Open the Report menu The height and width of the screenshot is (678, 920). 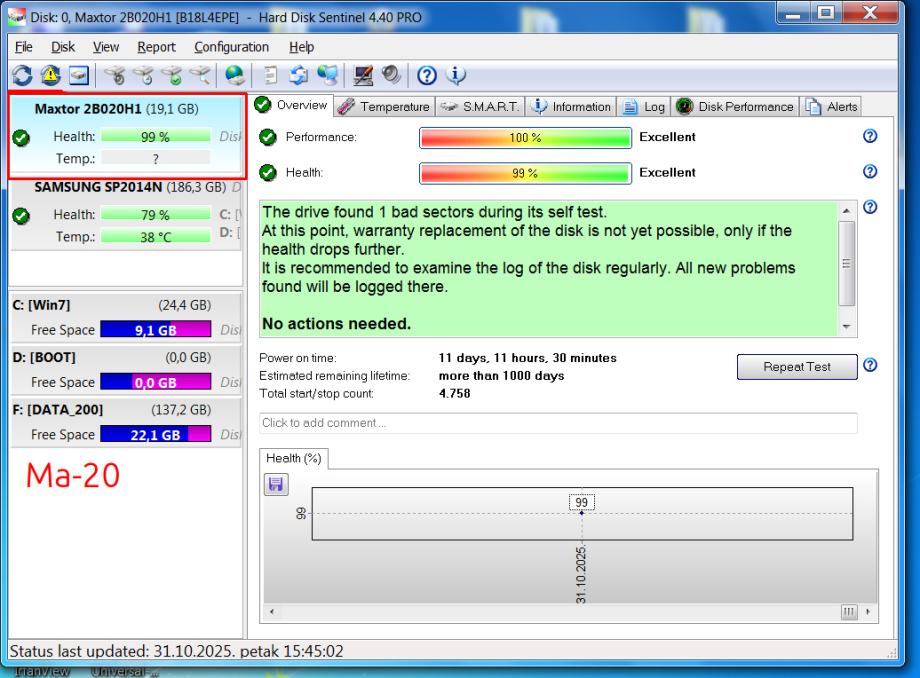pos(156,47)
